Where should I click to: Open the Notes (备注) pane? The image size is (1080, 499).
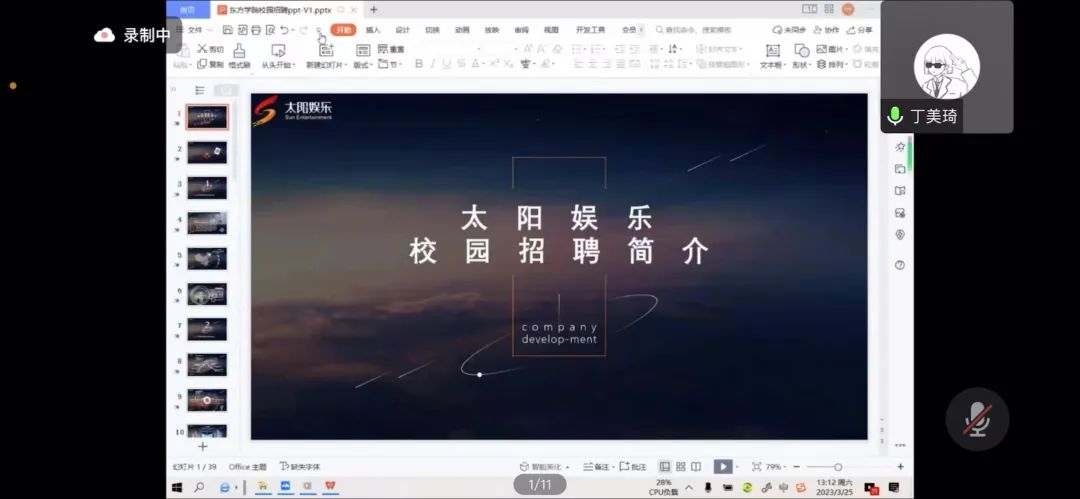[x=596, y=467]
